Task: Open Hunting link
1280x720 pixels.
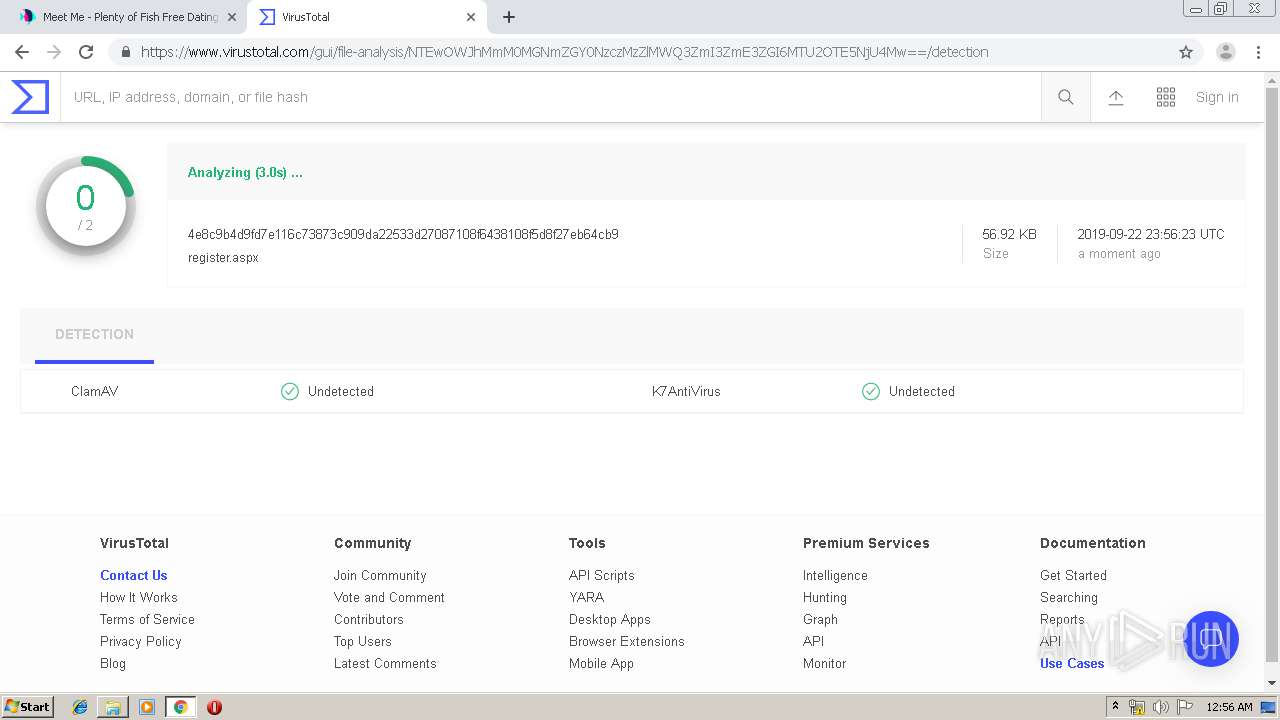Action: [824, 597]
